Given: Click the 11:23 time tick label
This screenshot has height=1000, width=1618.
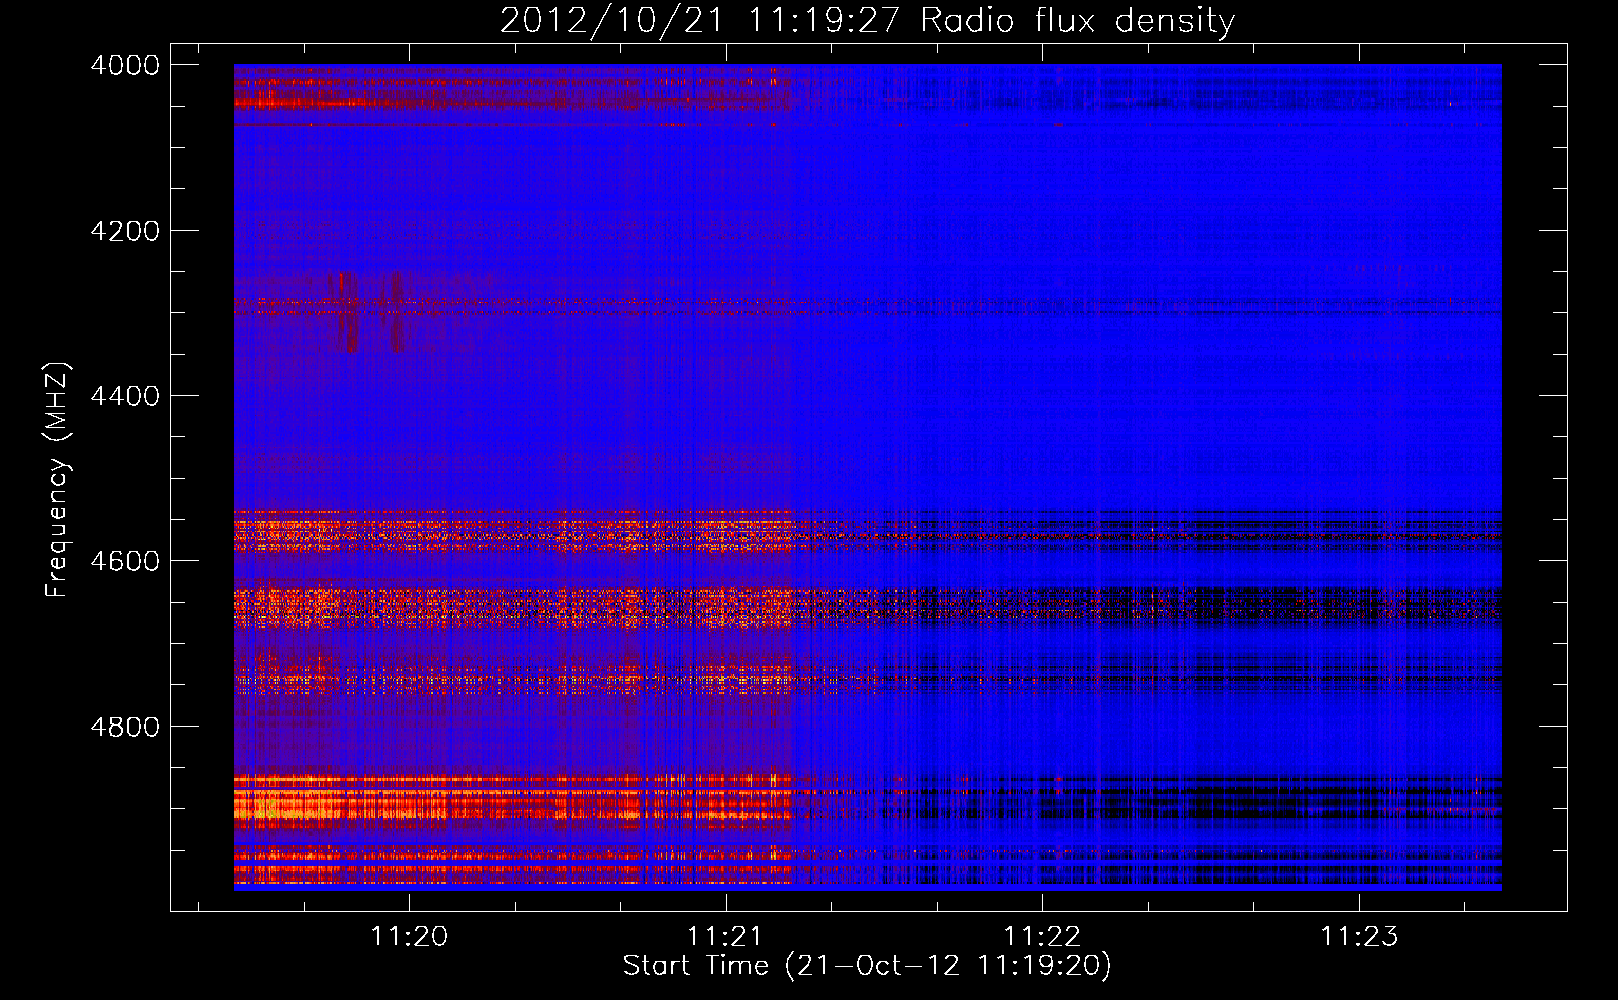Looking at the screenshot, I should pos(1358,936).
